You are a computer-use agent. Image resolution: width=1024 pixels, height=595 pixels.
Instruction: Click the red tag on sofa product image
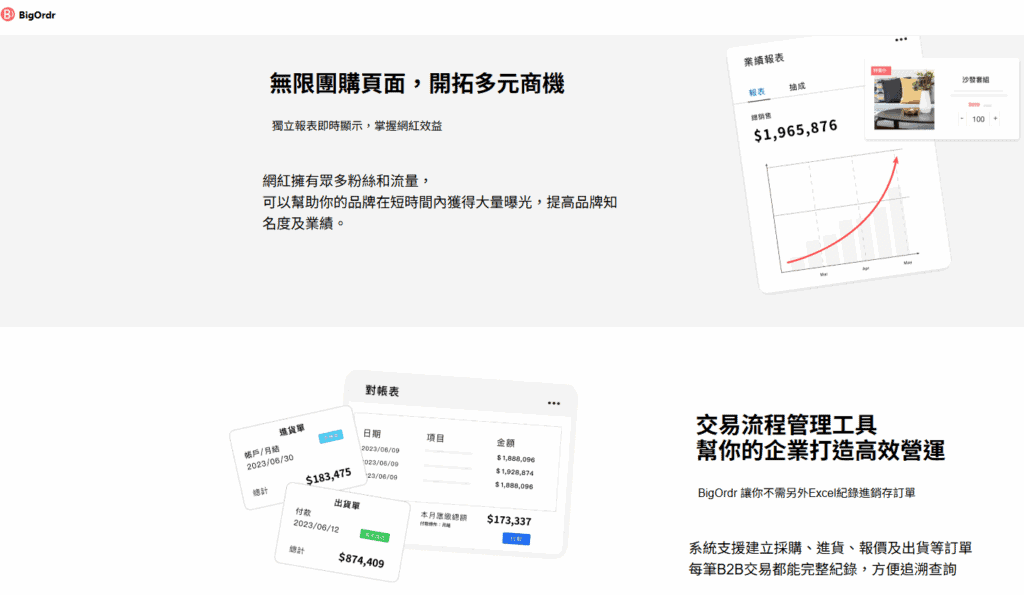point(881,71)
